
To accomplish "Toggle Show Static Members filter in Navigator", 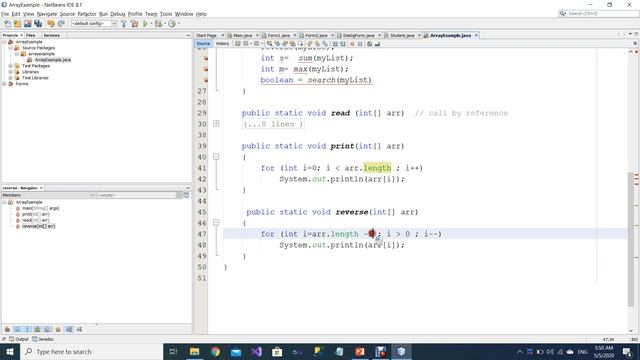I will [x=27, y=329].
